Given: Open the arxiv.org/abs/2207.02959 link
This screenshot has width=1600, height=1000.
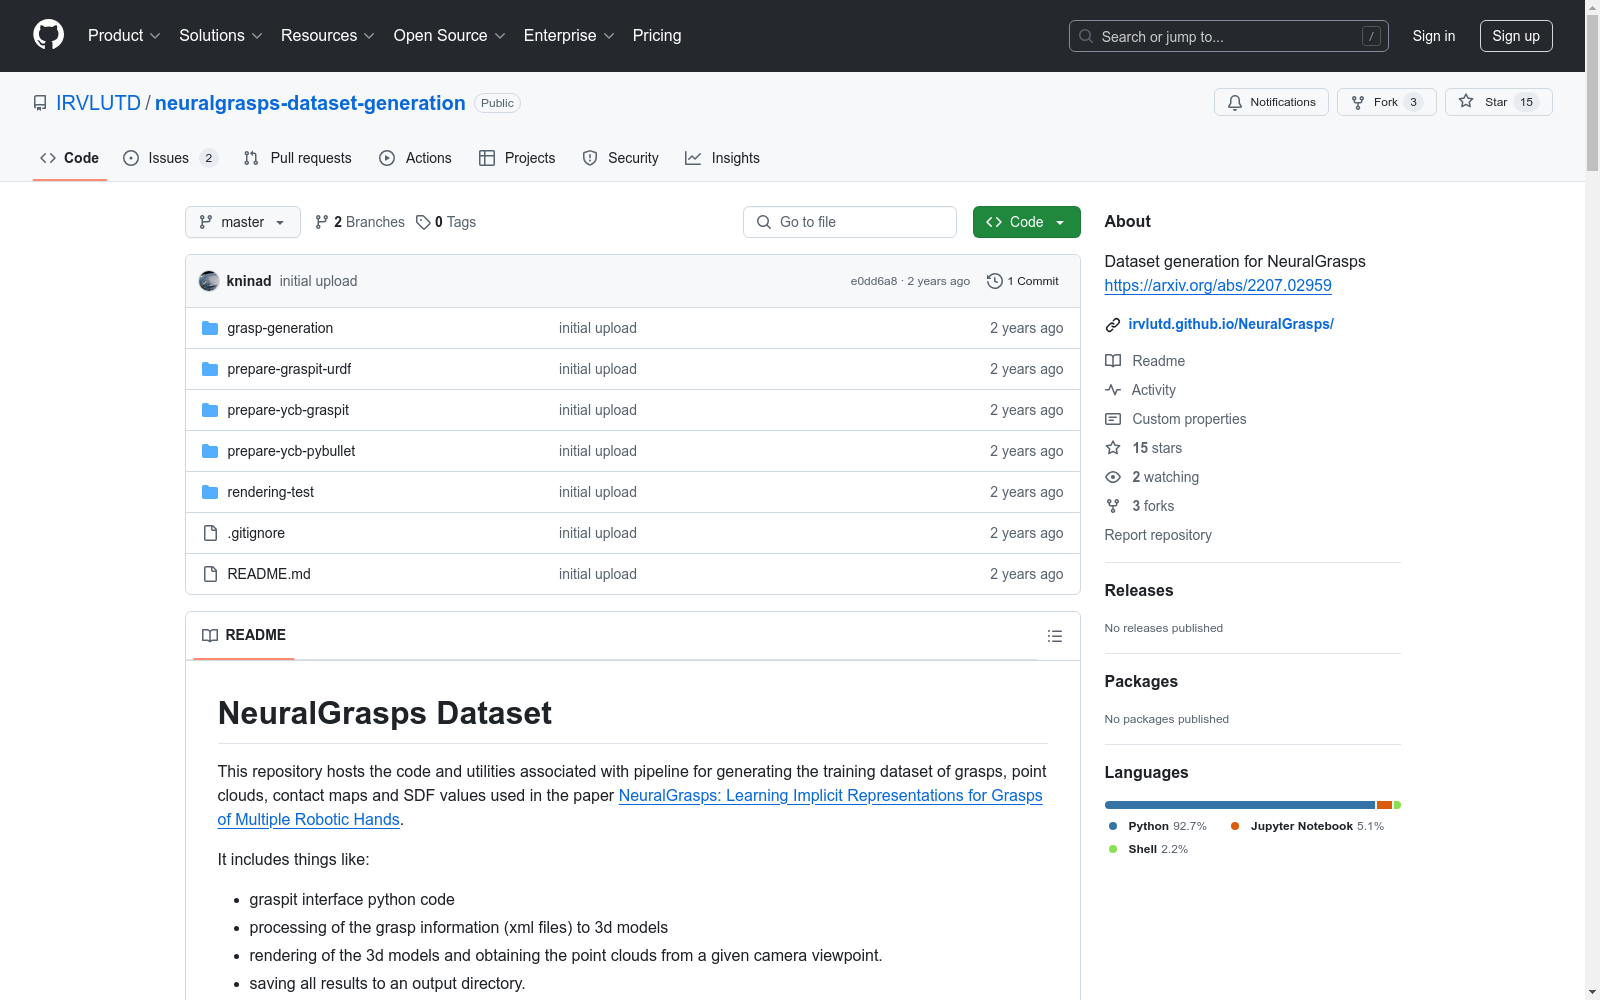Looking at the screenshot, I should [1218, 285].
